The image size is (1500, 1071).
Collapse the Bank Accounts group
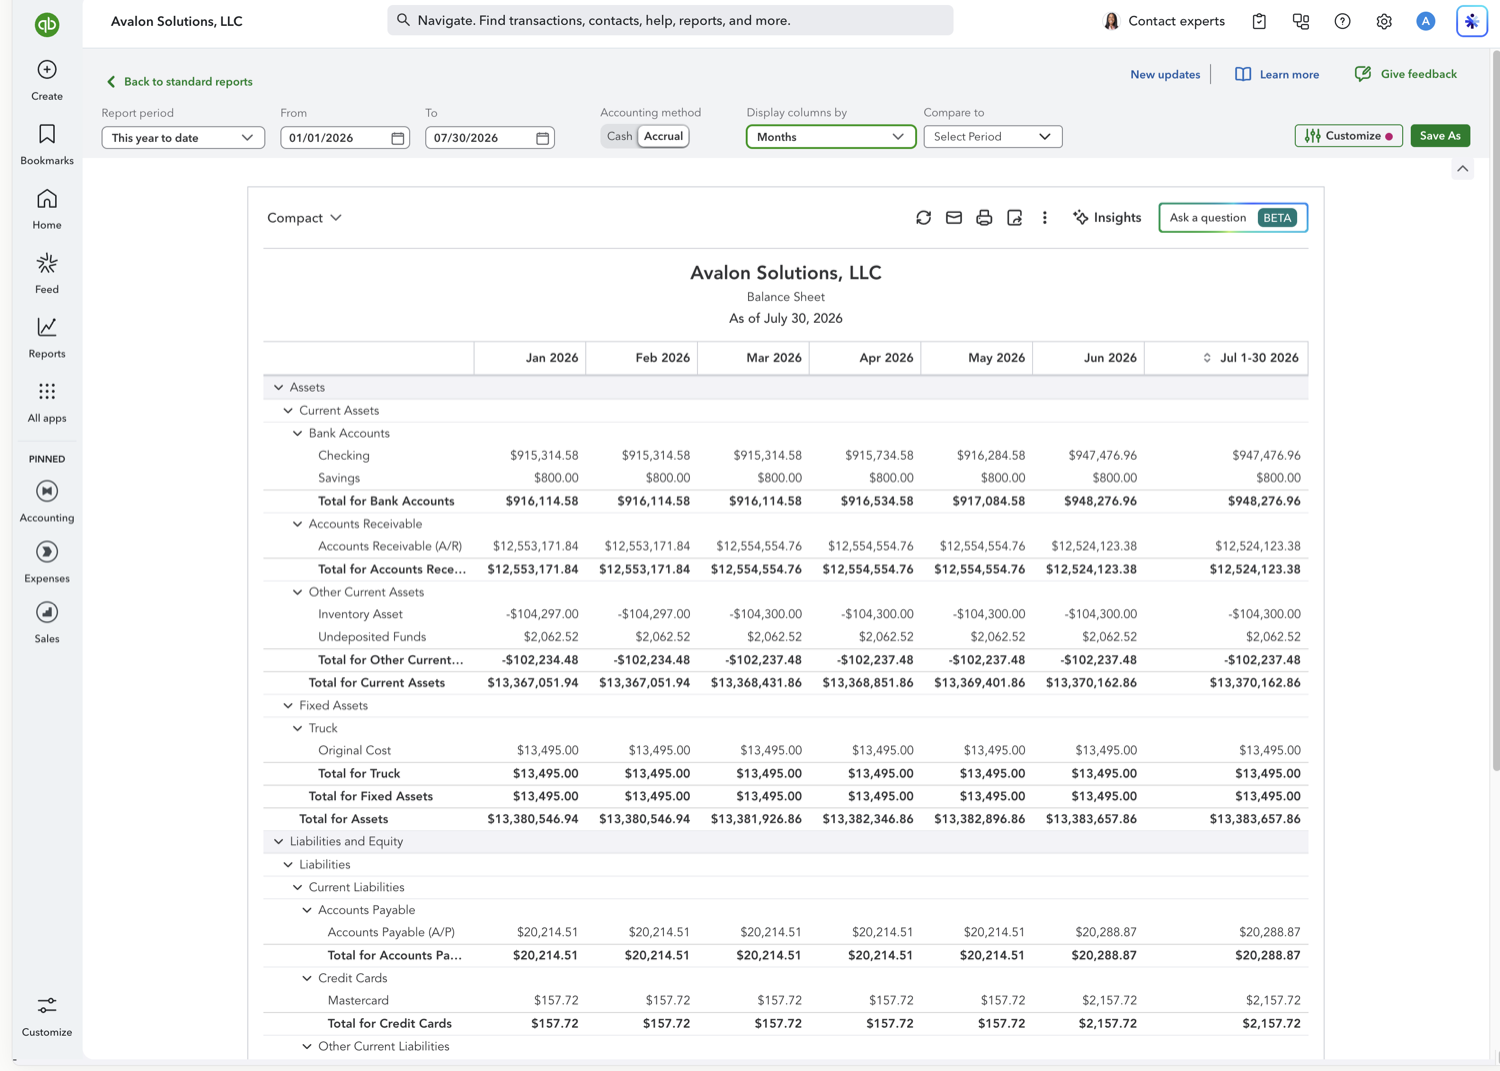coord(297,434)
